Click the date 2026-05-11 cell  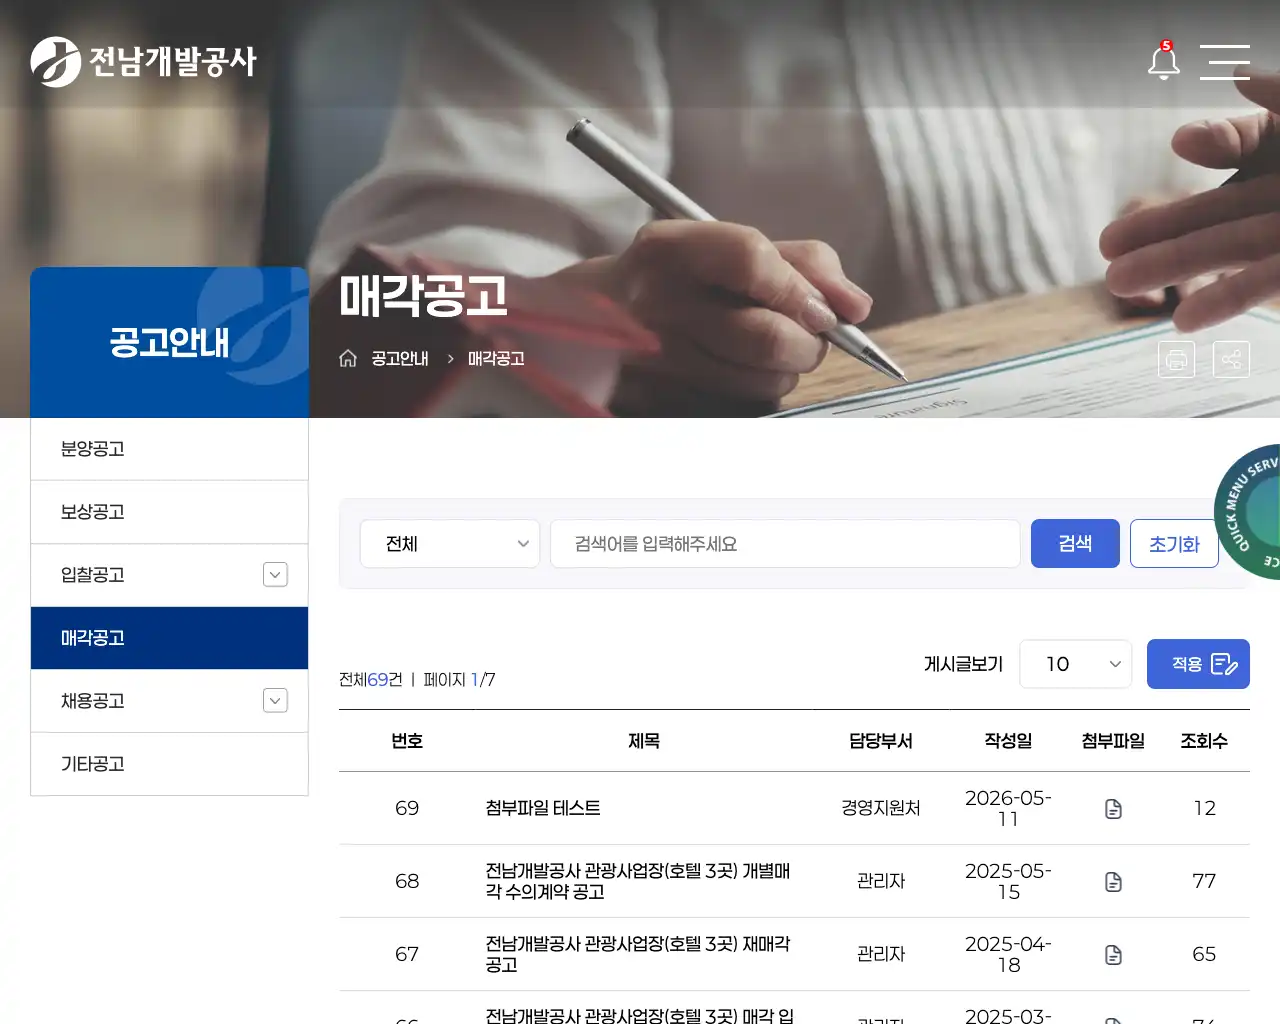click(1008, 808)
